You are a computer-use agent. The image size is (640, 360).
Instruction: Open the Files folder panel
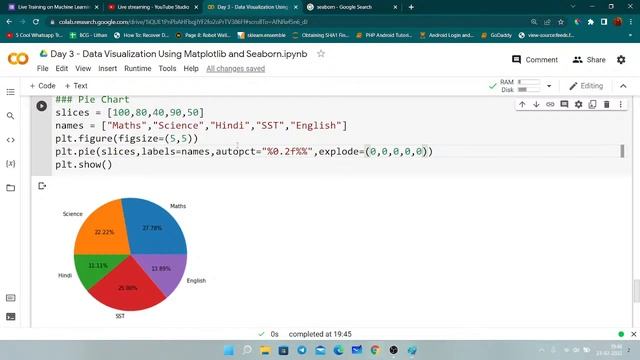(11, 188)
